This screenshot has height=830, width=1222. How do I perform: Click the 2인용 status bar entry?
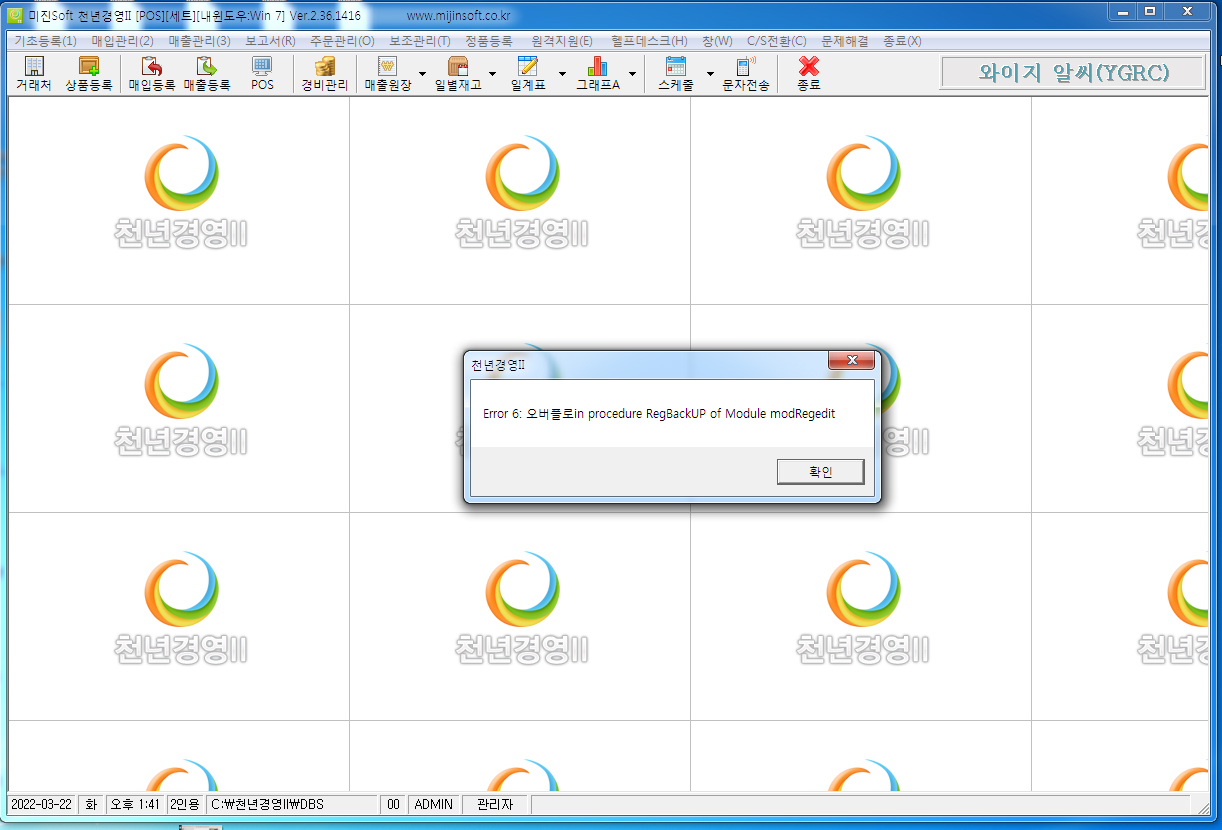[x=185, y=804]
